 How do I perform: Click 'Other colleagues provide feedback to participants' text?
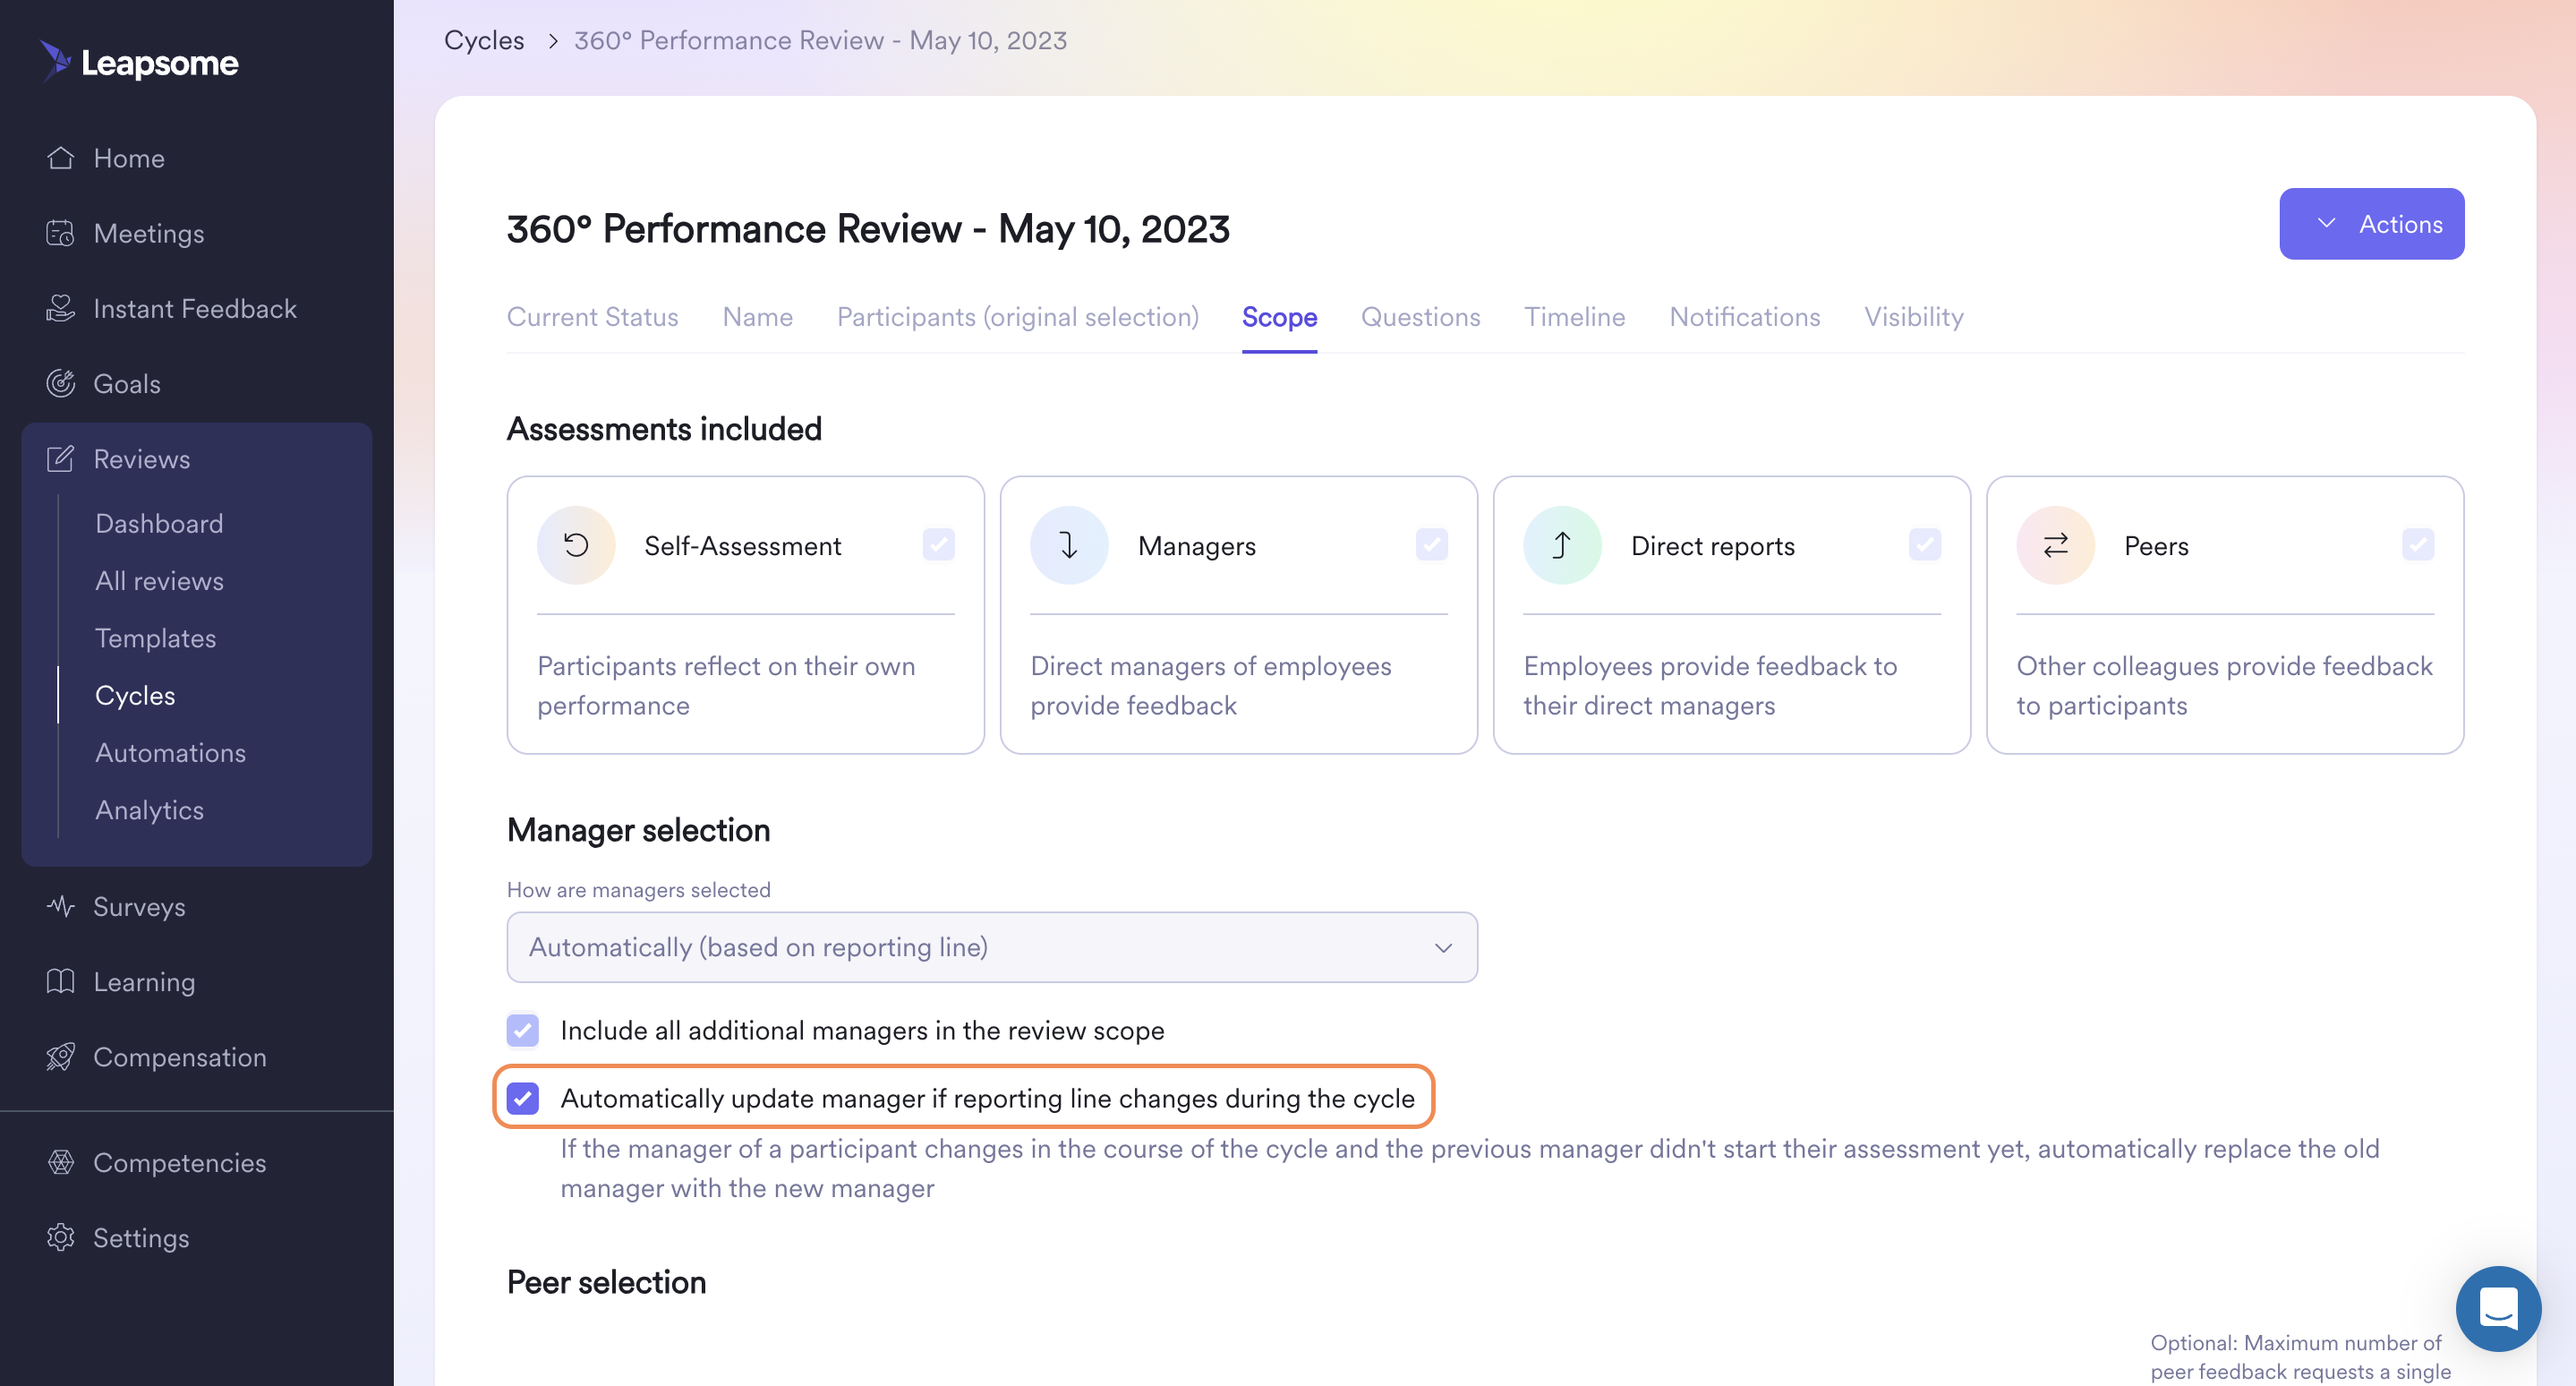(x=2224, y=685)
